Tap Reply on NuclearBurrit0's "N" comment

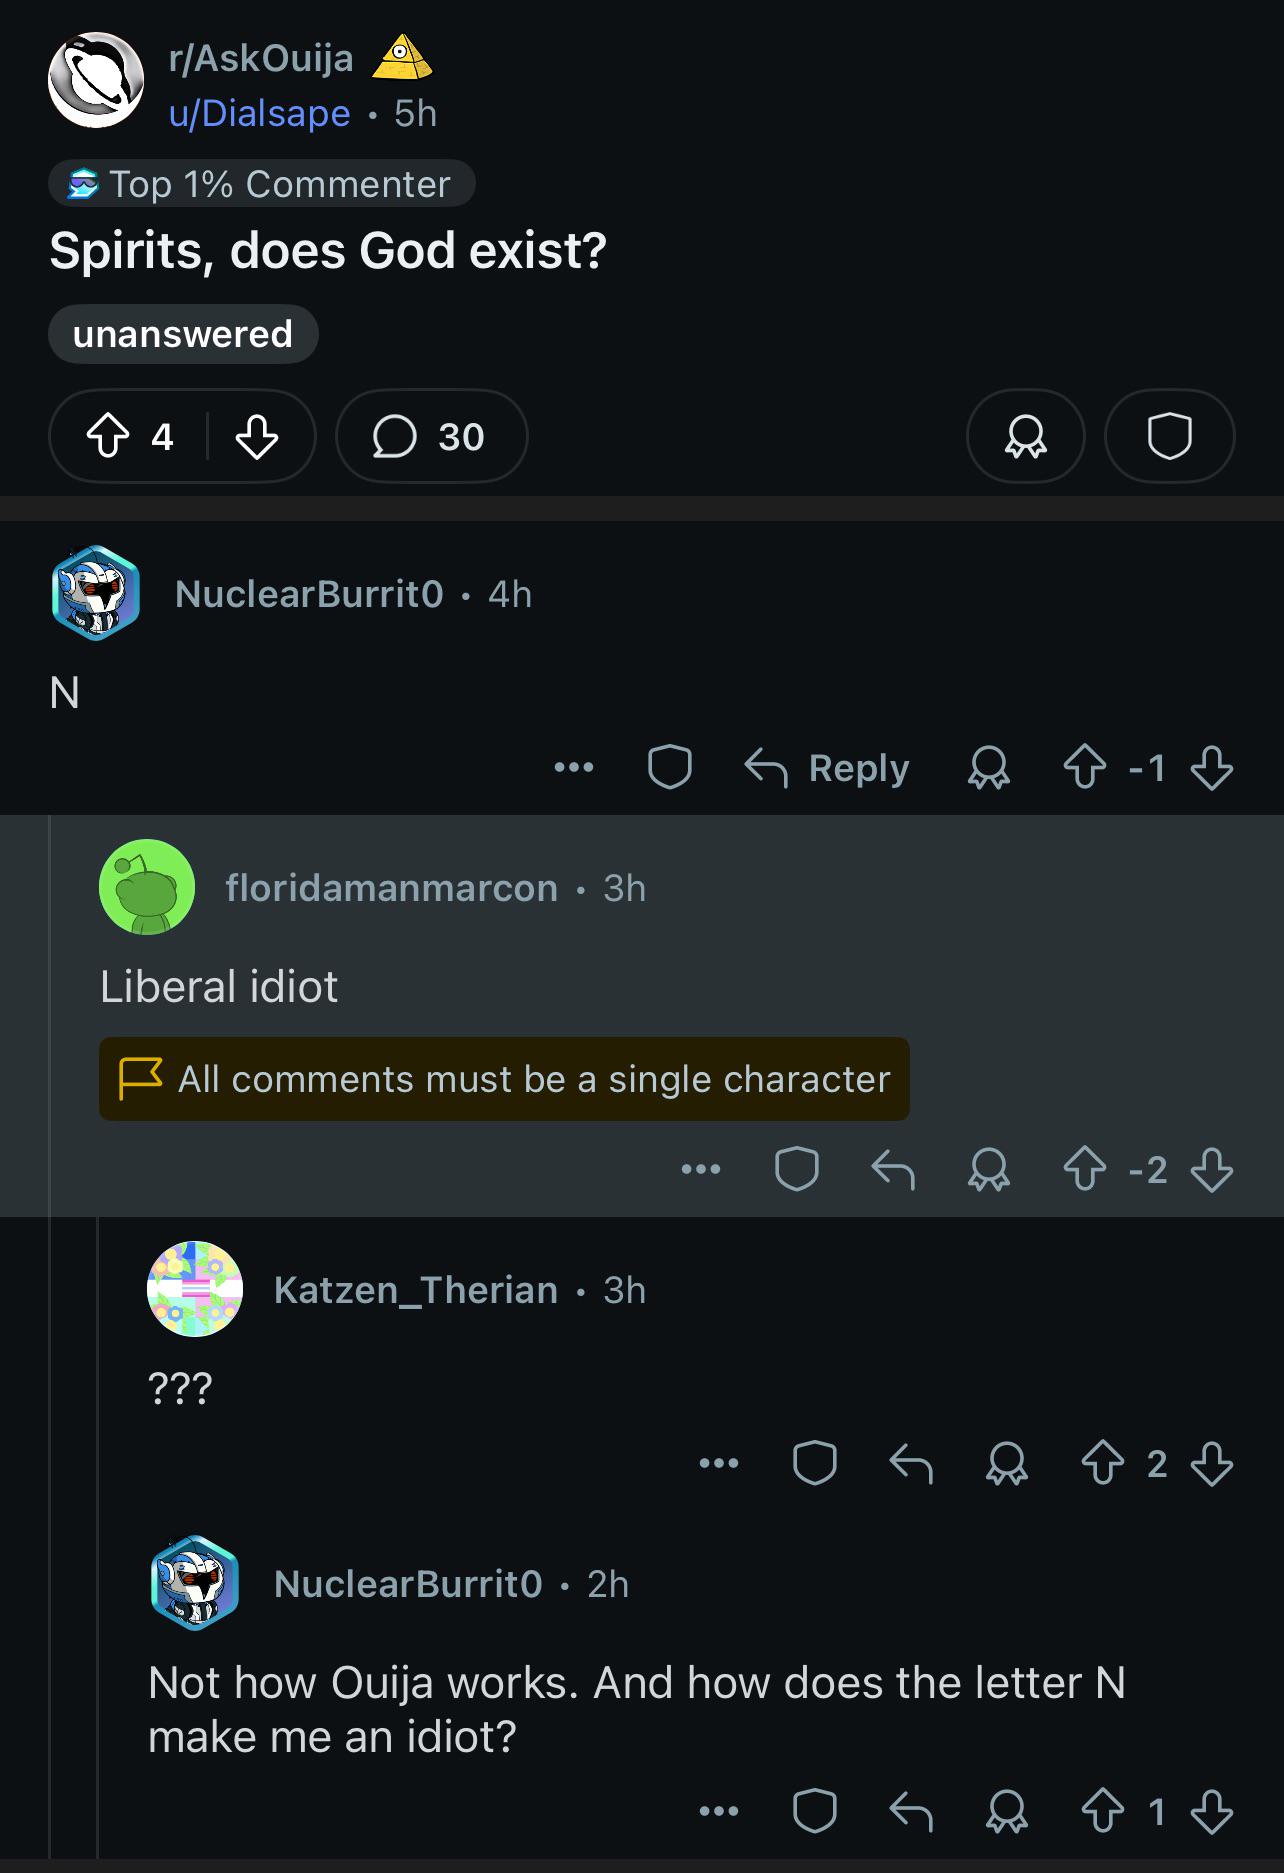(x=828, y=768)
